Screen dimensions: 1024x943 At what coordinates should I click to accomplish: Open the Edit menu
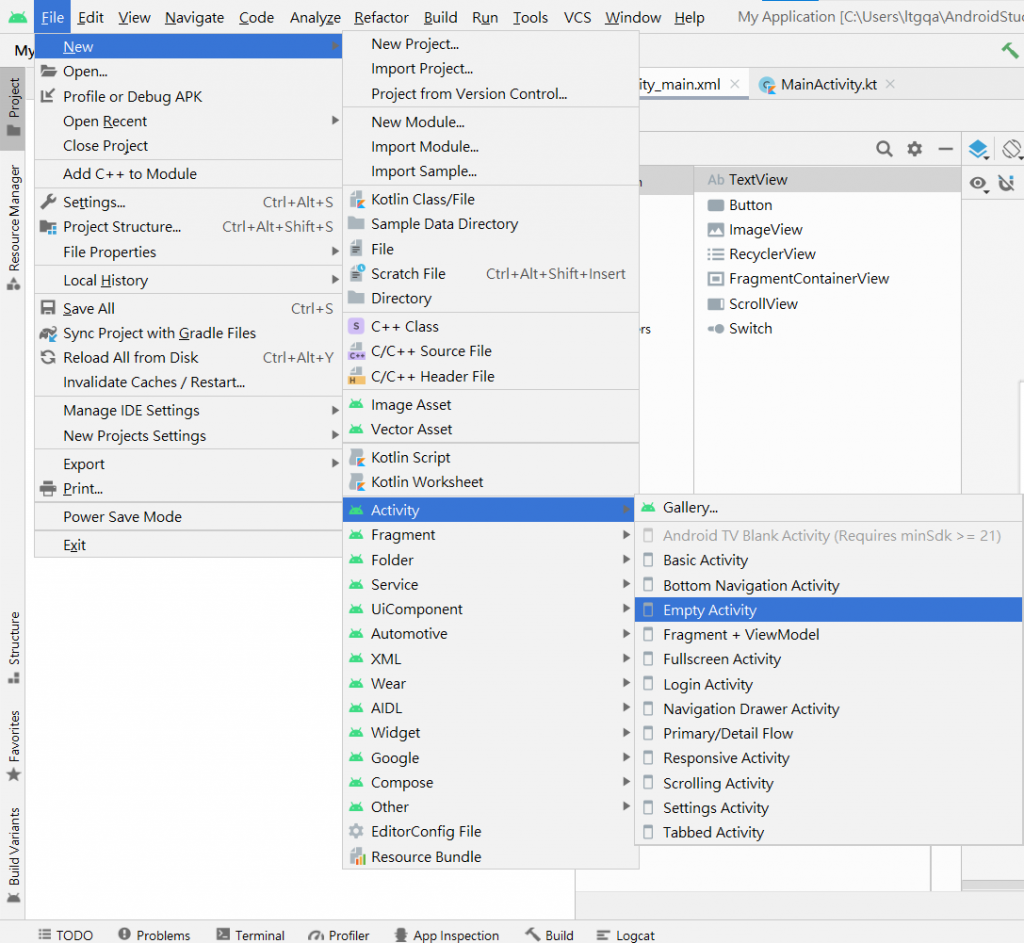pos(90,18)
